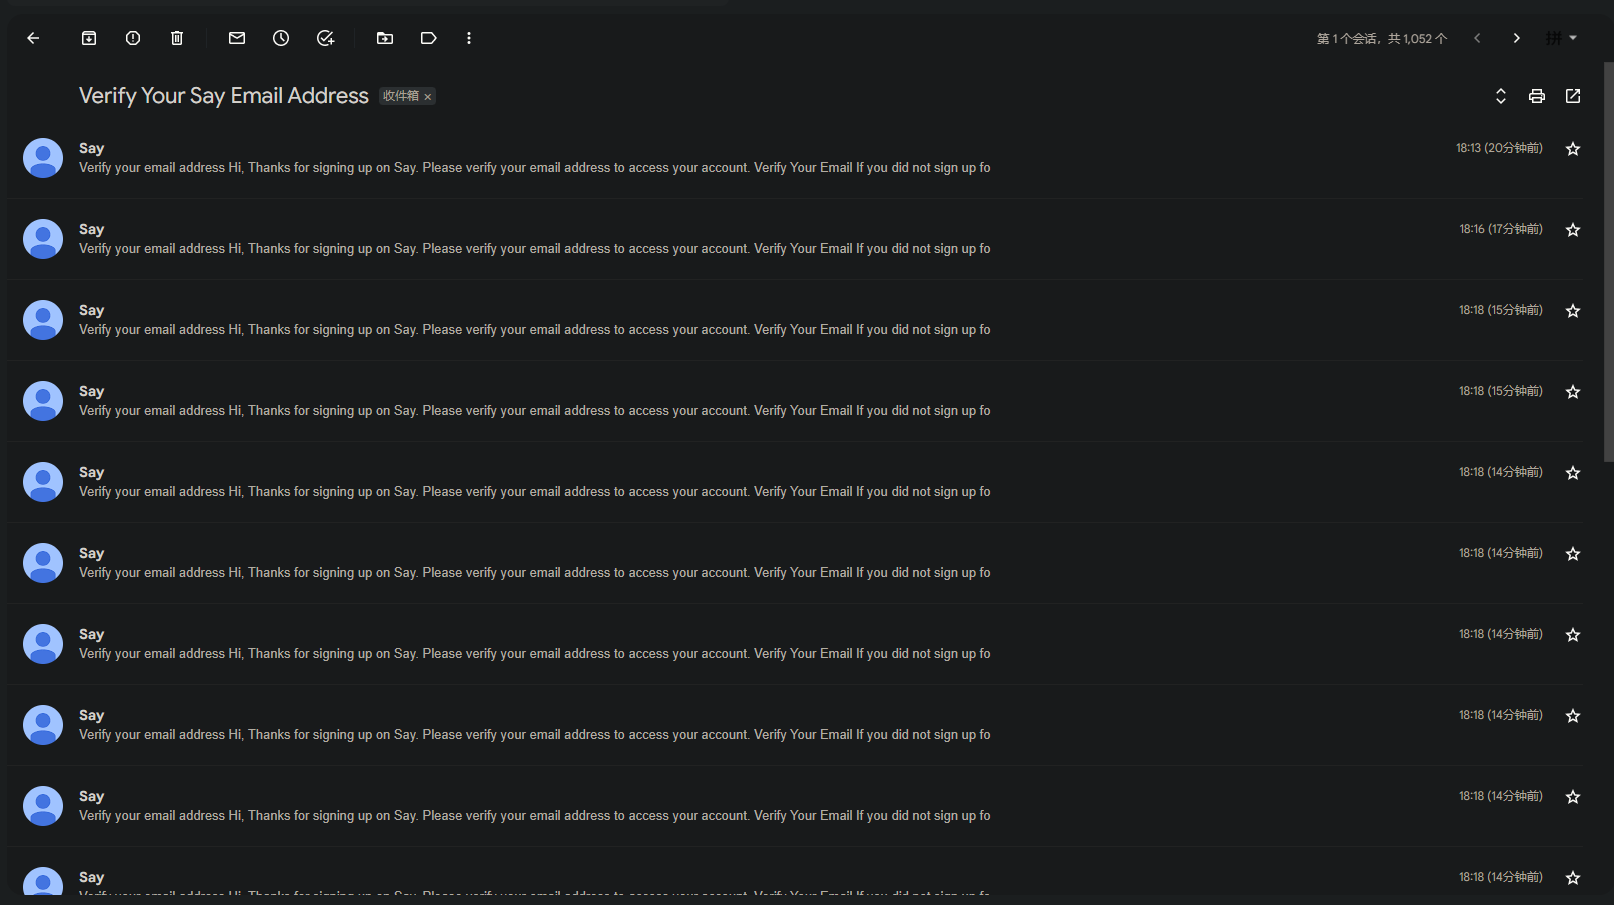
Task: Go to the newer conversation
Action: (1477, 38)
